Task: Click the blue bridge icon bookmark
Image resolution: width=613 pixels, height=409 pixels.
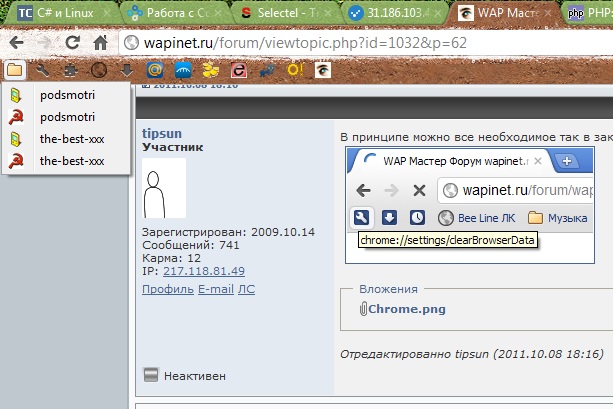Action: (x=182, y=70)
